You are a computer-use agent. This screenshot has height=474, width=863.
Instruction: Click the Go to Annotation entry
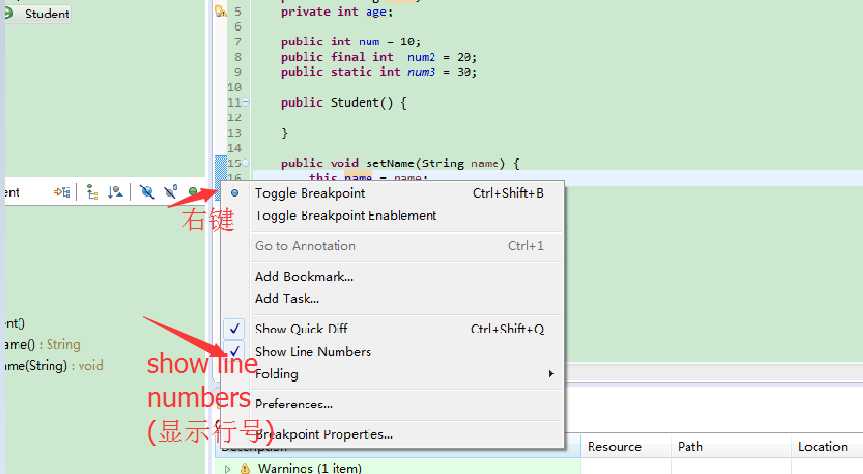point(305,246)
